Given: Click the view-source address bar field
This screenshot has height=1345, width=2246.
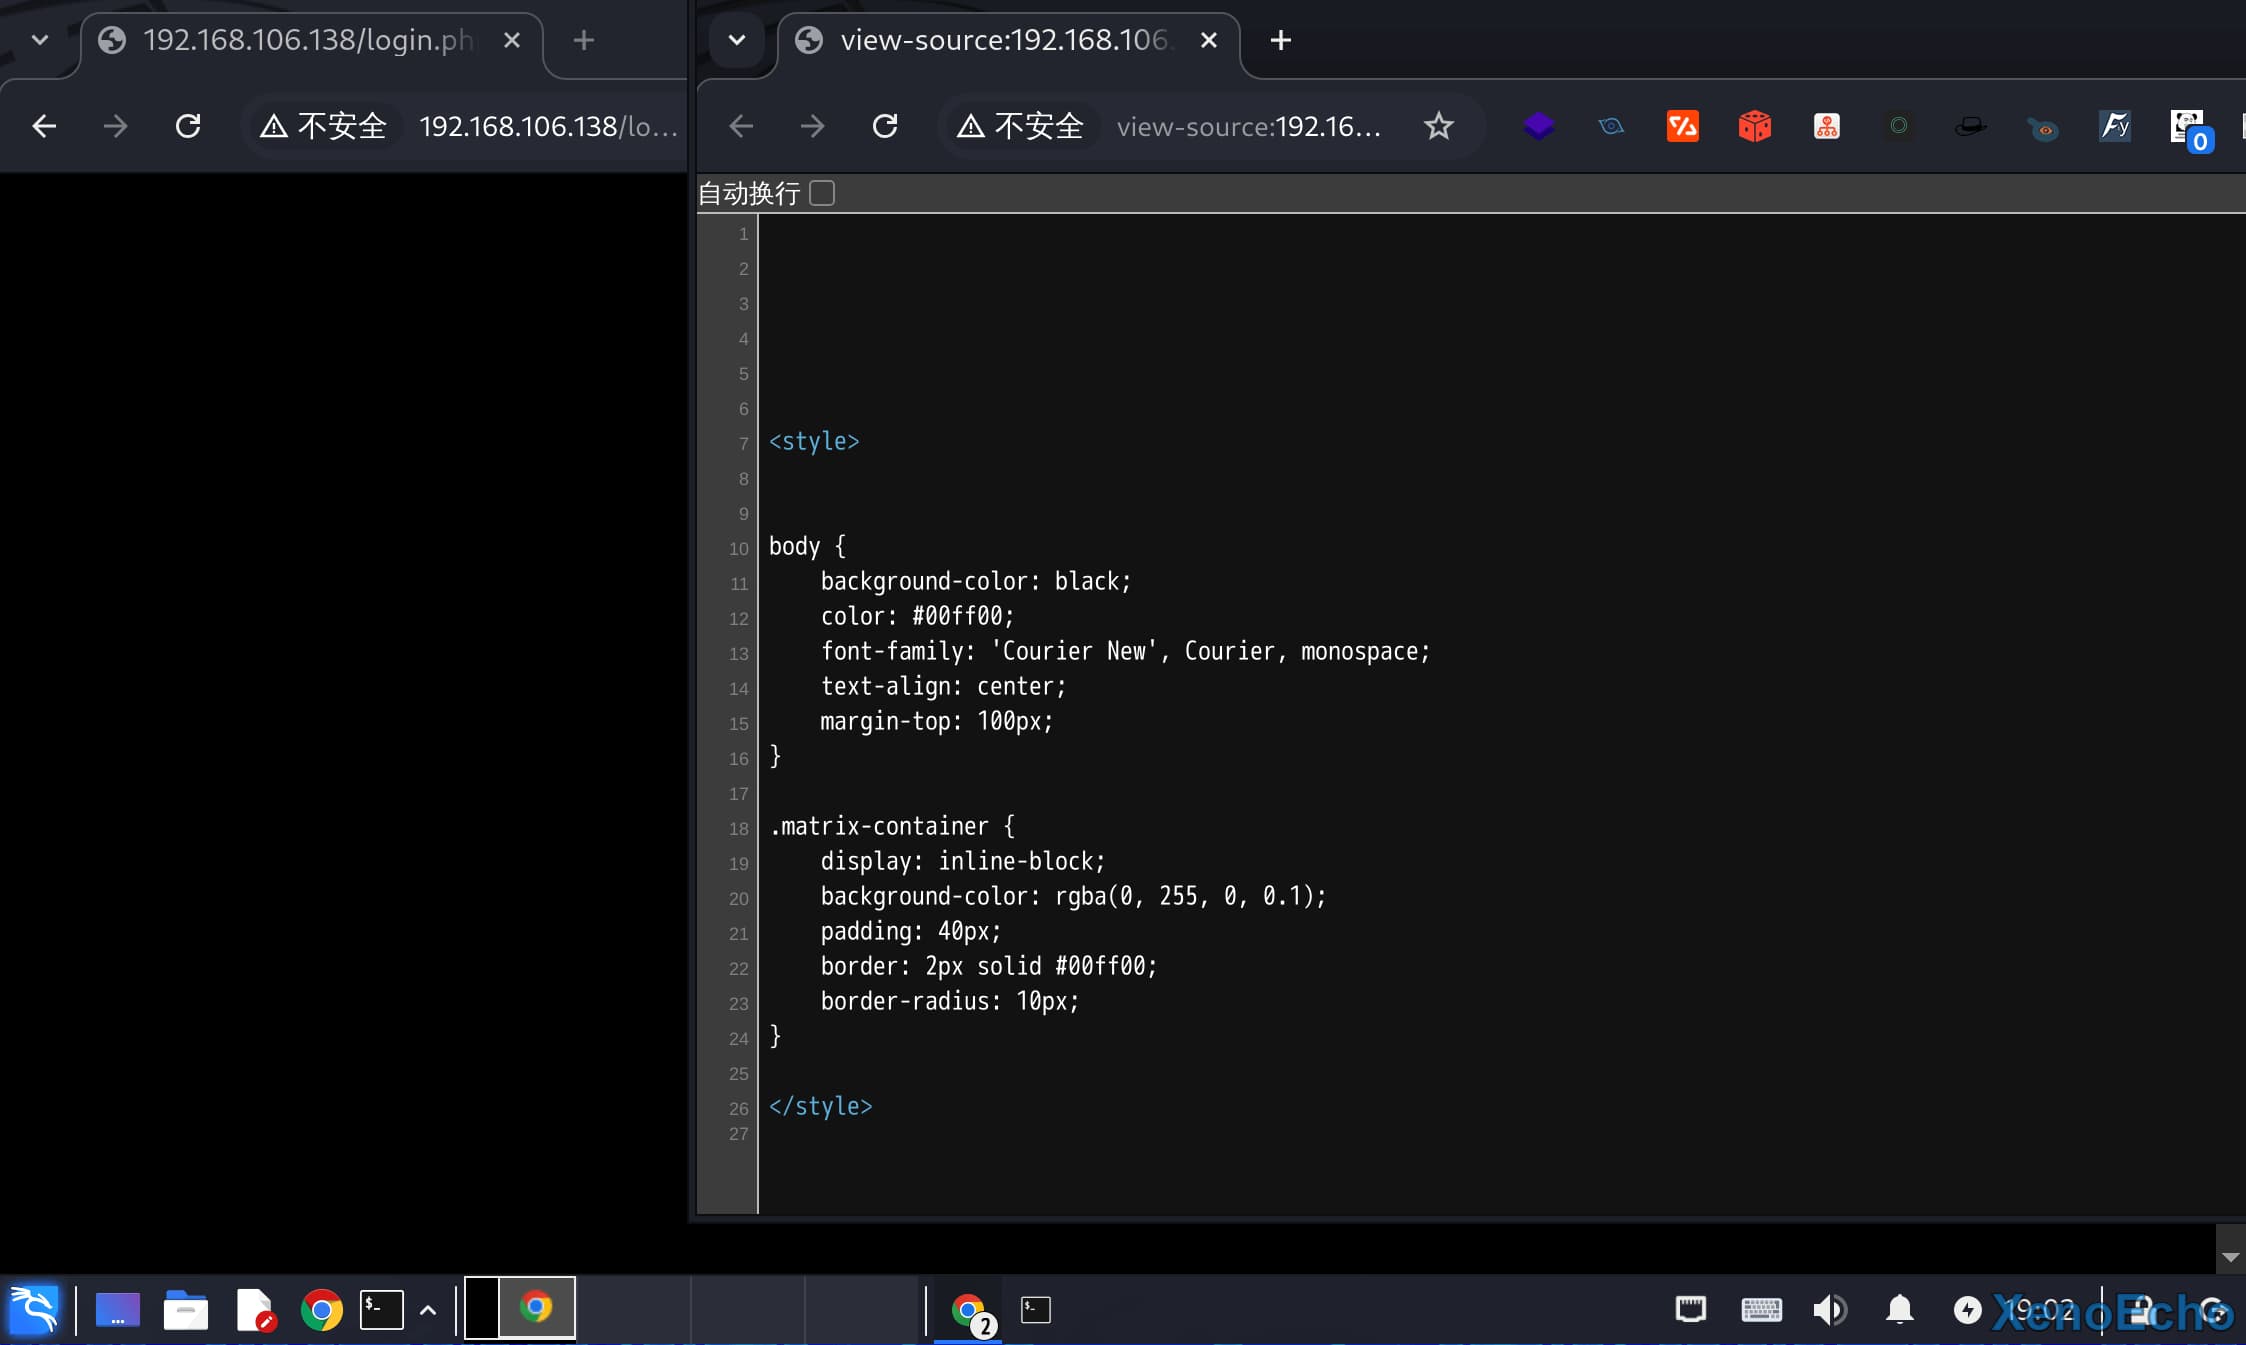Looking at the screenshot, I should click(x=1250, y=126).
